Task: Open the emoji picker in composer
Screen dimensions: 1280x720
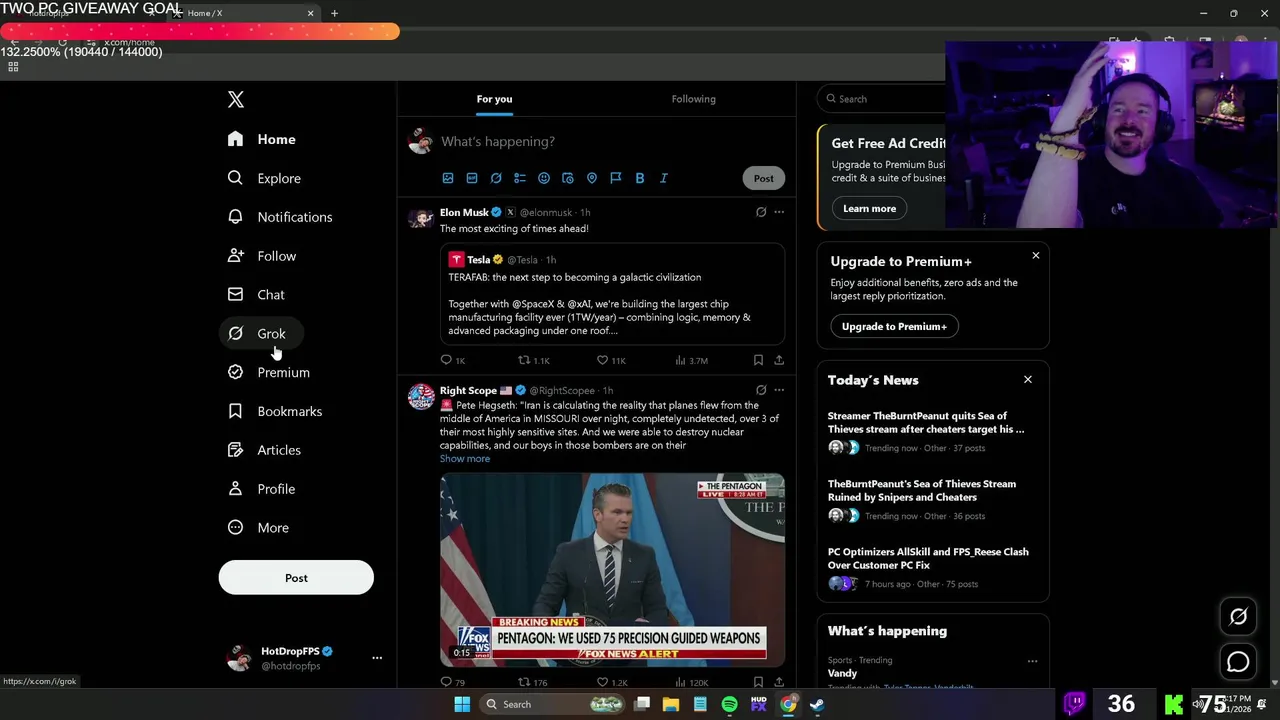Action: (x=544, y=178)
